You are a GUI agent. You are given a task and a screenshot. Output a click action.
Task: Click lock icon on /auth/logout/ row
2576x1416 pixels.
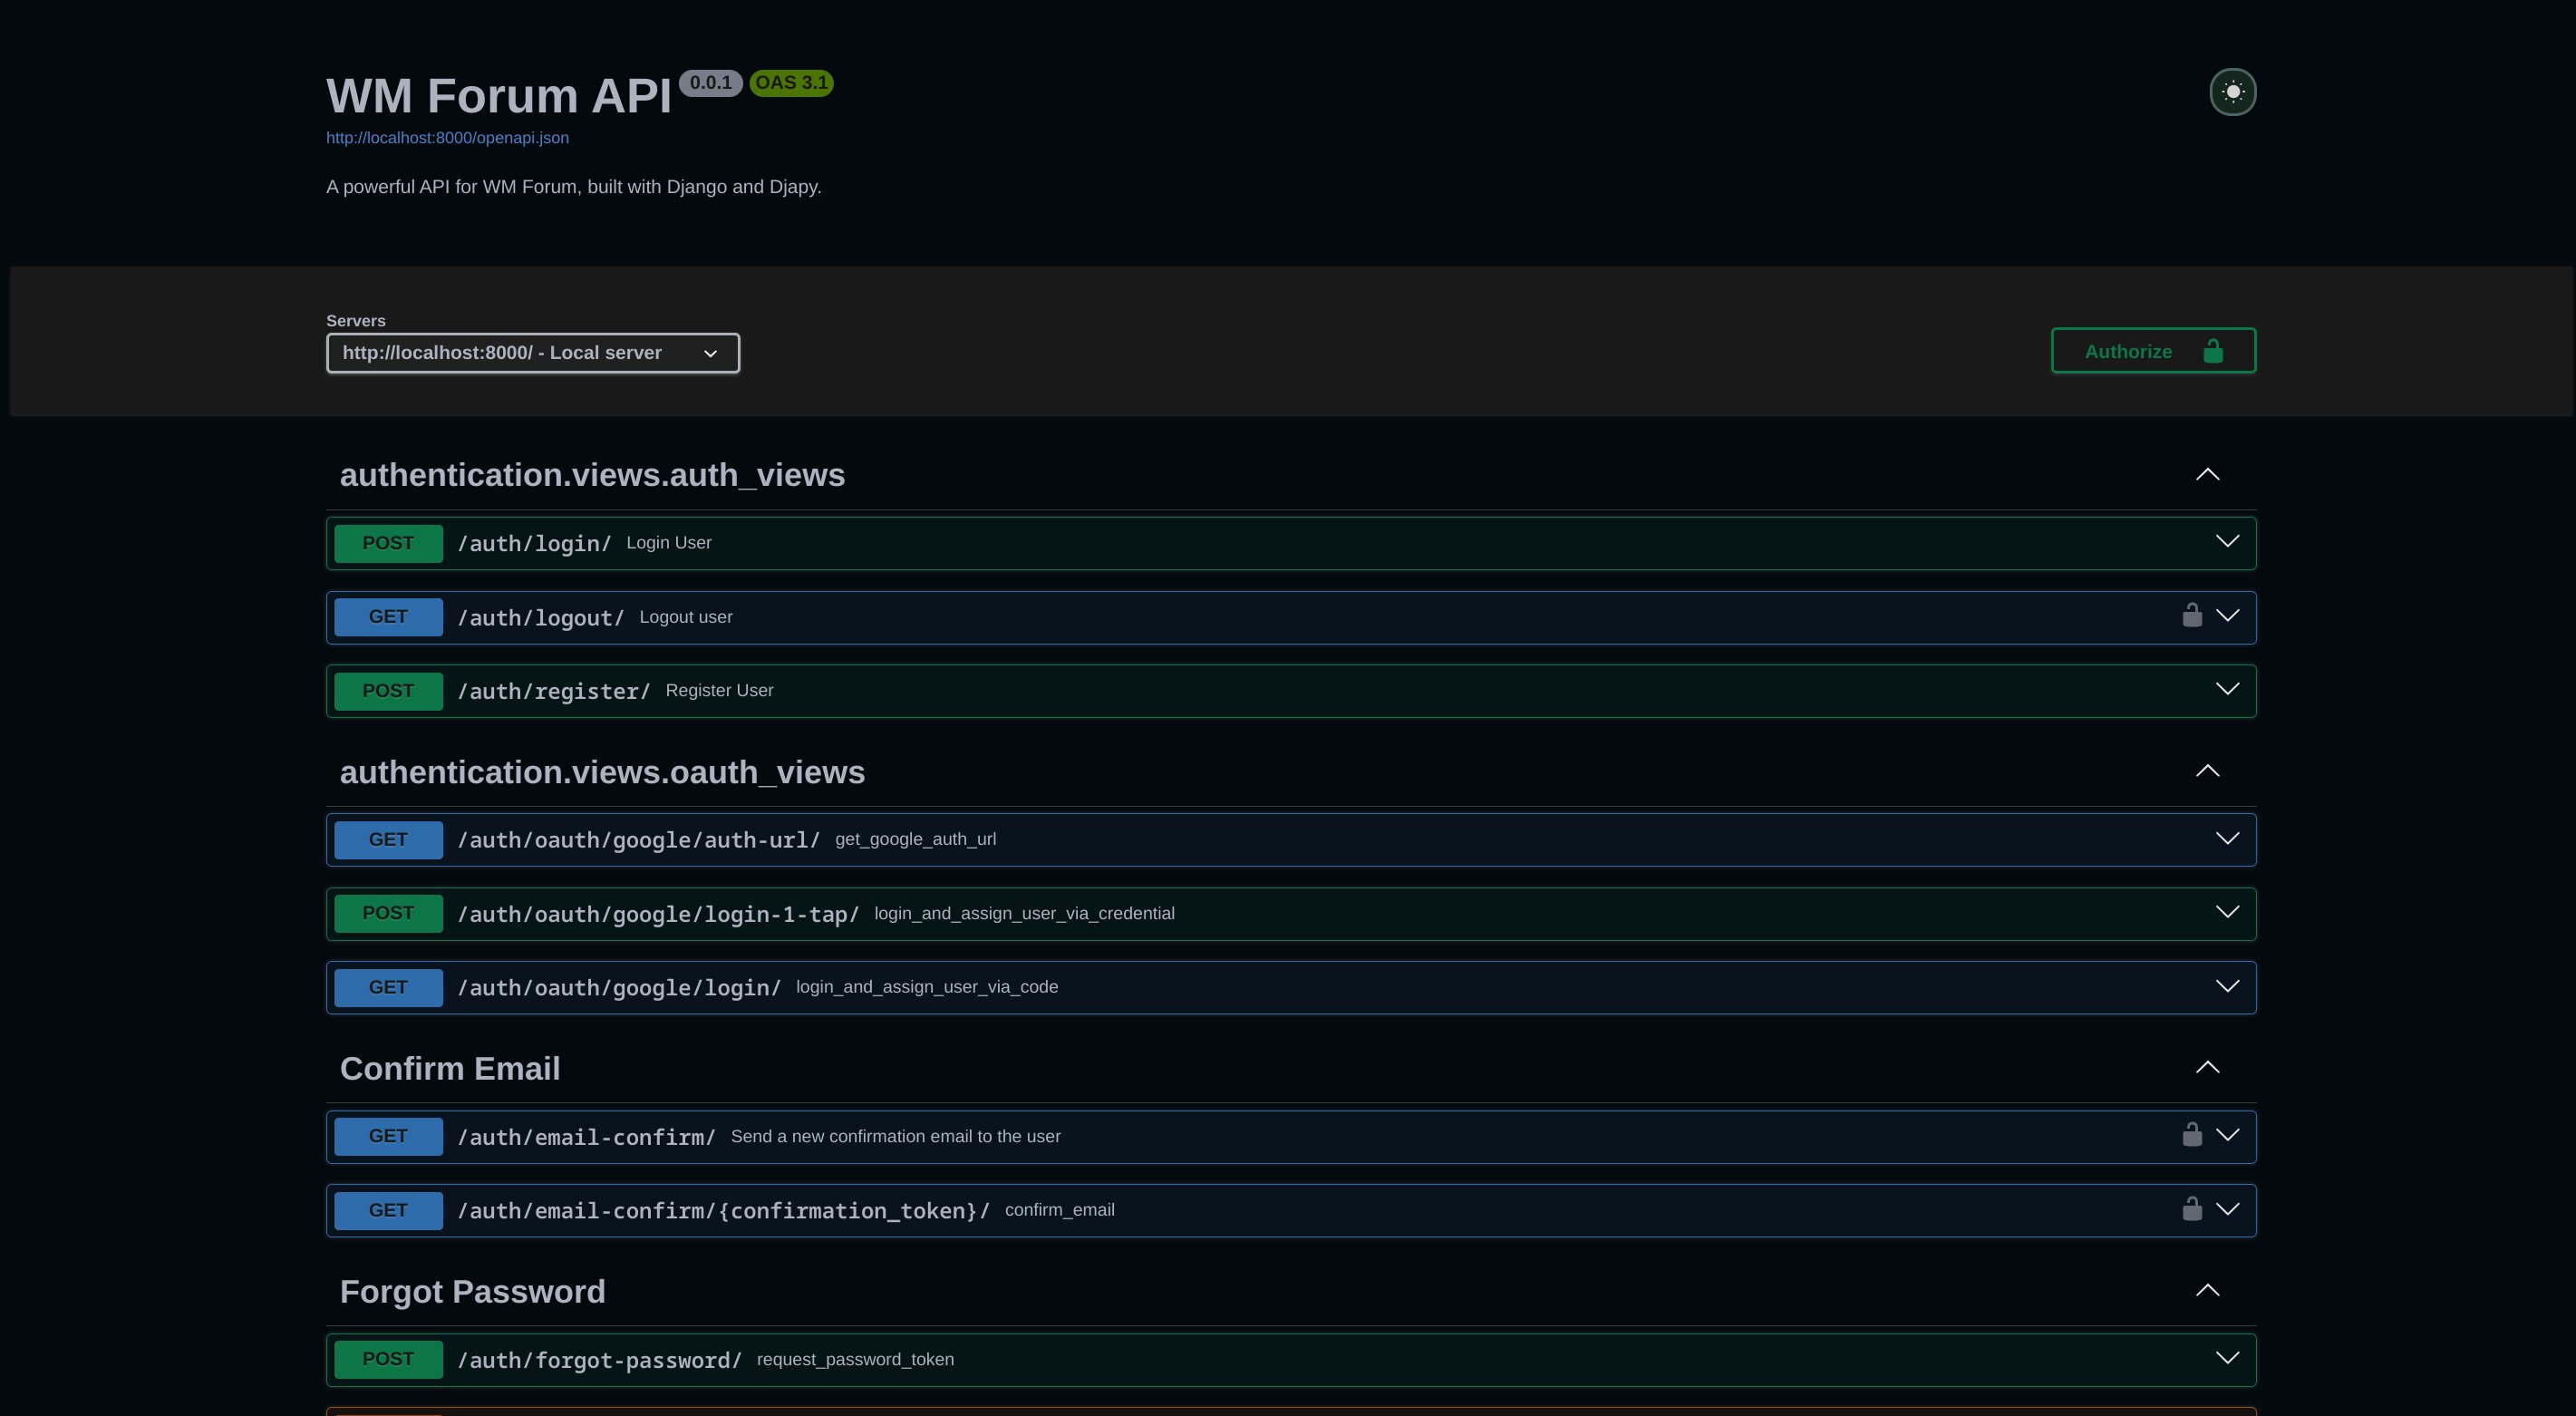(x=2191, y=616)
